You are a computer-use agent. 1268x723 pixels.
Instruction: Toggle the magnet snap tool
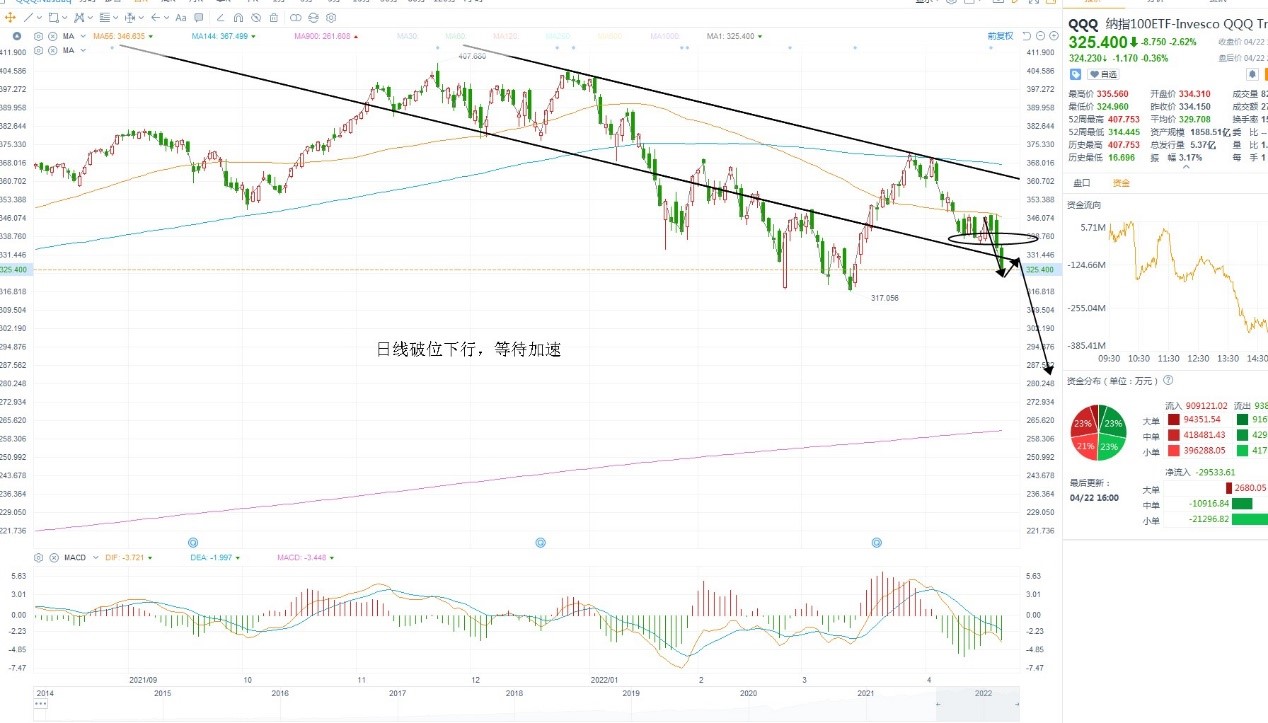238,17
